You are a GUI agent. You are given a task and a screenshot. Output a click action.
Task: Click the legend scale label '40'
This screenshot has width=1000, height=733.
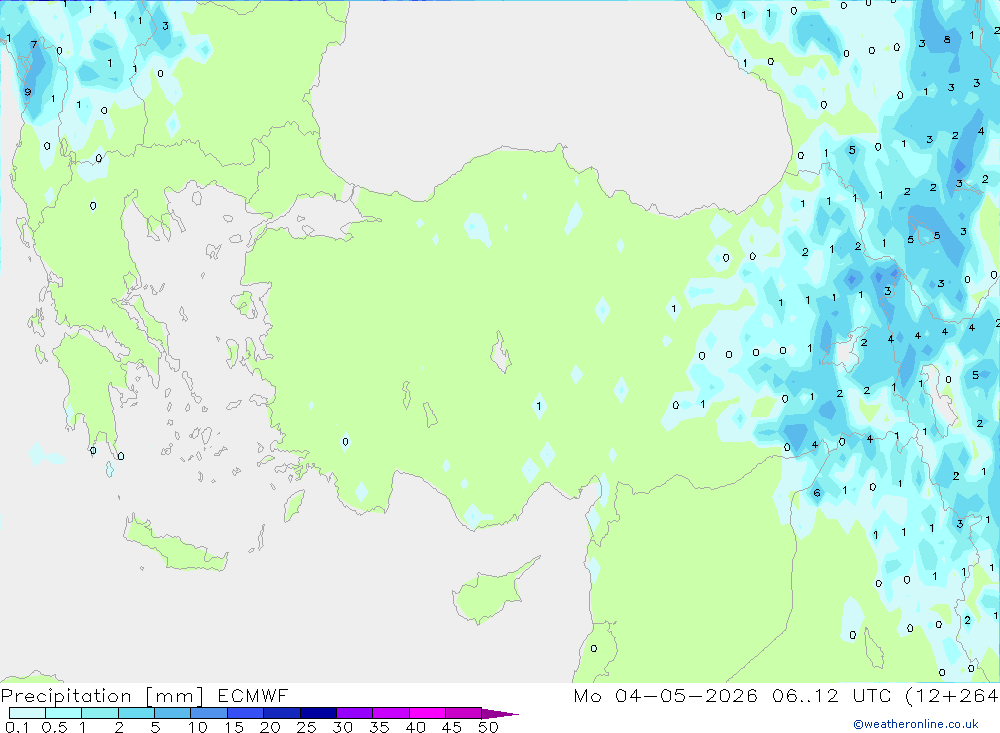point(415,727)
